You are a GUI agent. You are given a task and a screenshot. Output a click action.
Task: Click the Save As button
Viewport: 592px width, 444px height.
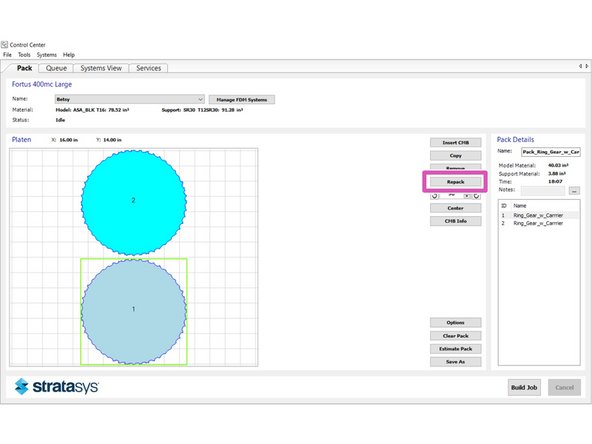(456, 362)
